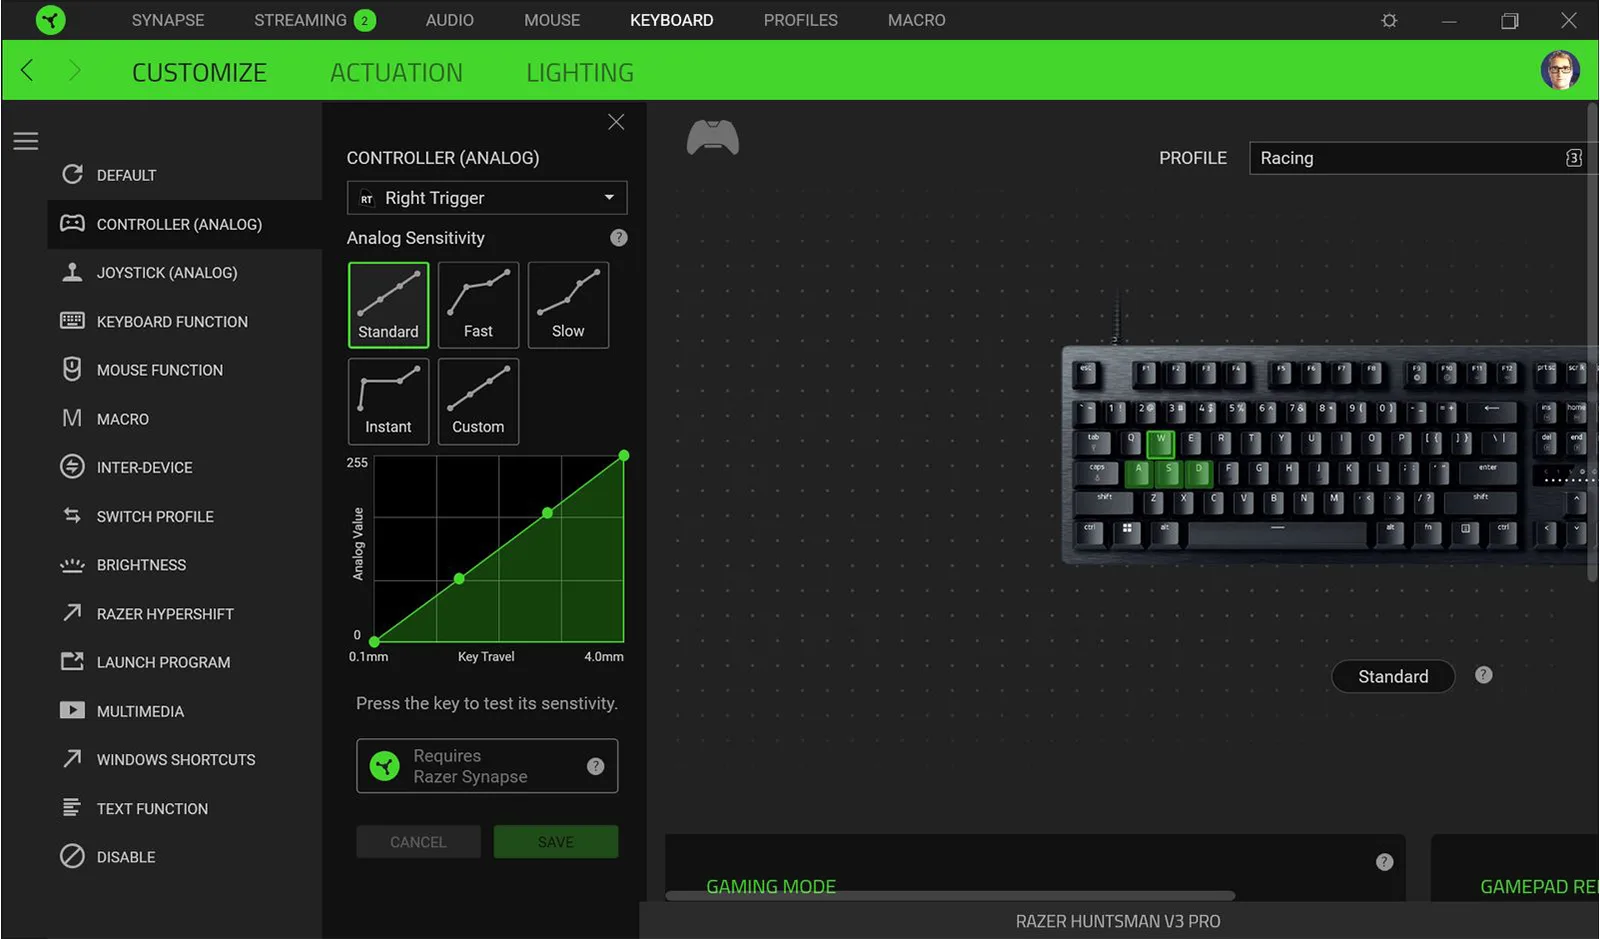Select Controller (Analog) in sidebar
The image size is (1600, 939).
point(184,224)
